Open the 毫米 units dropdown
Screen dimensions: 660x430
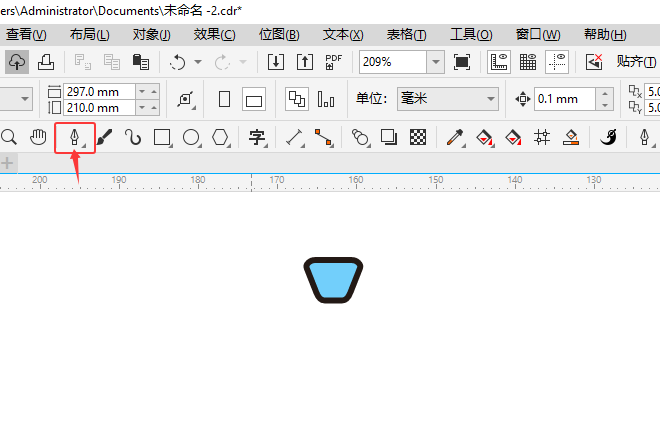[x=448, y=99]
